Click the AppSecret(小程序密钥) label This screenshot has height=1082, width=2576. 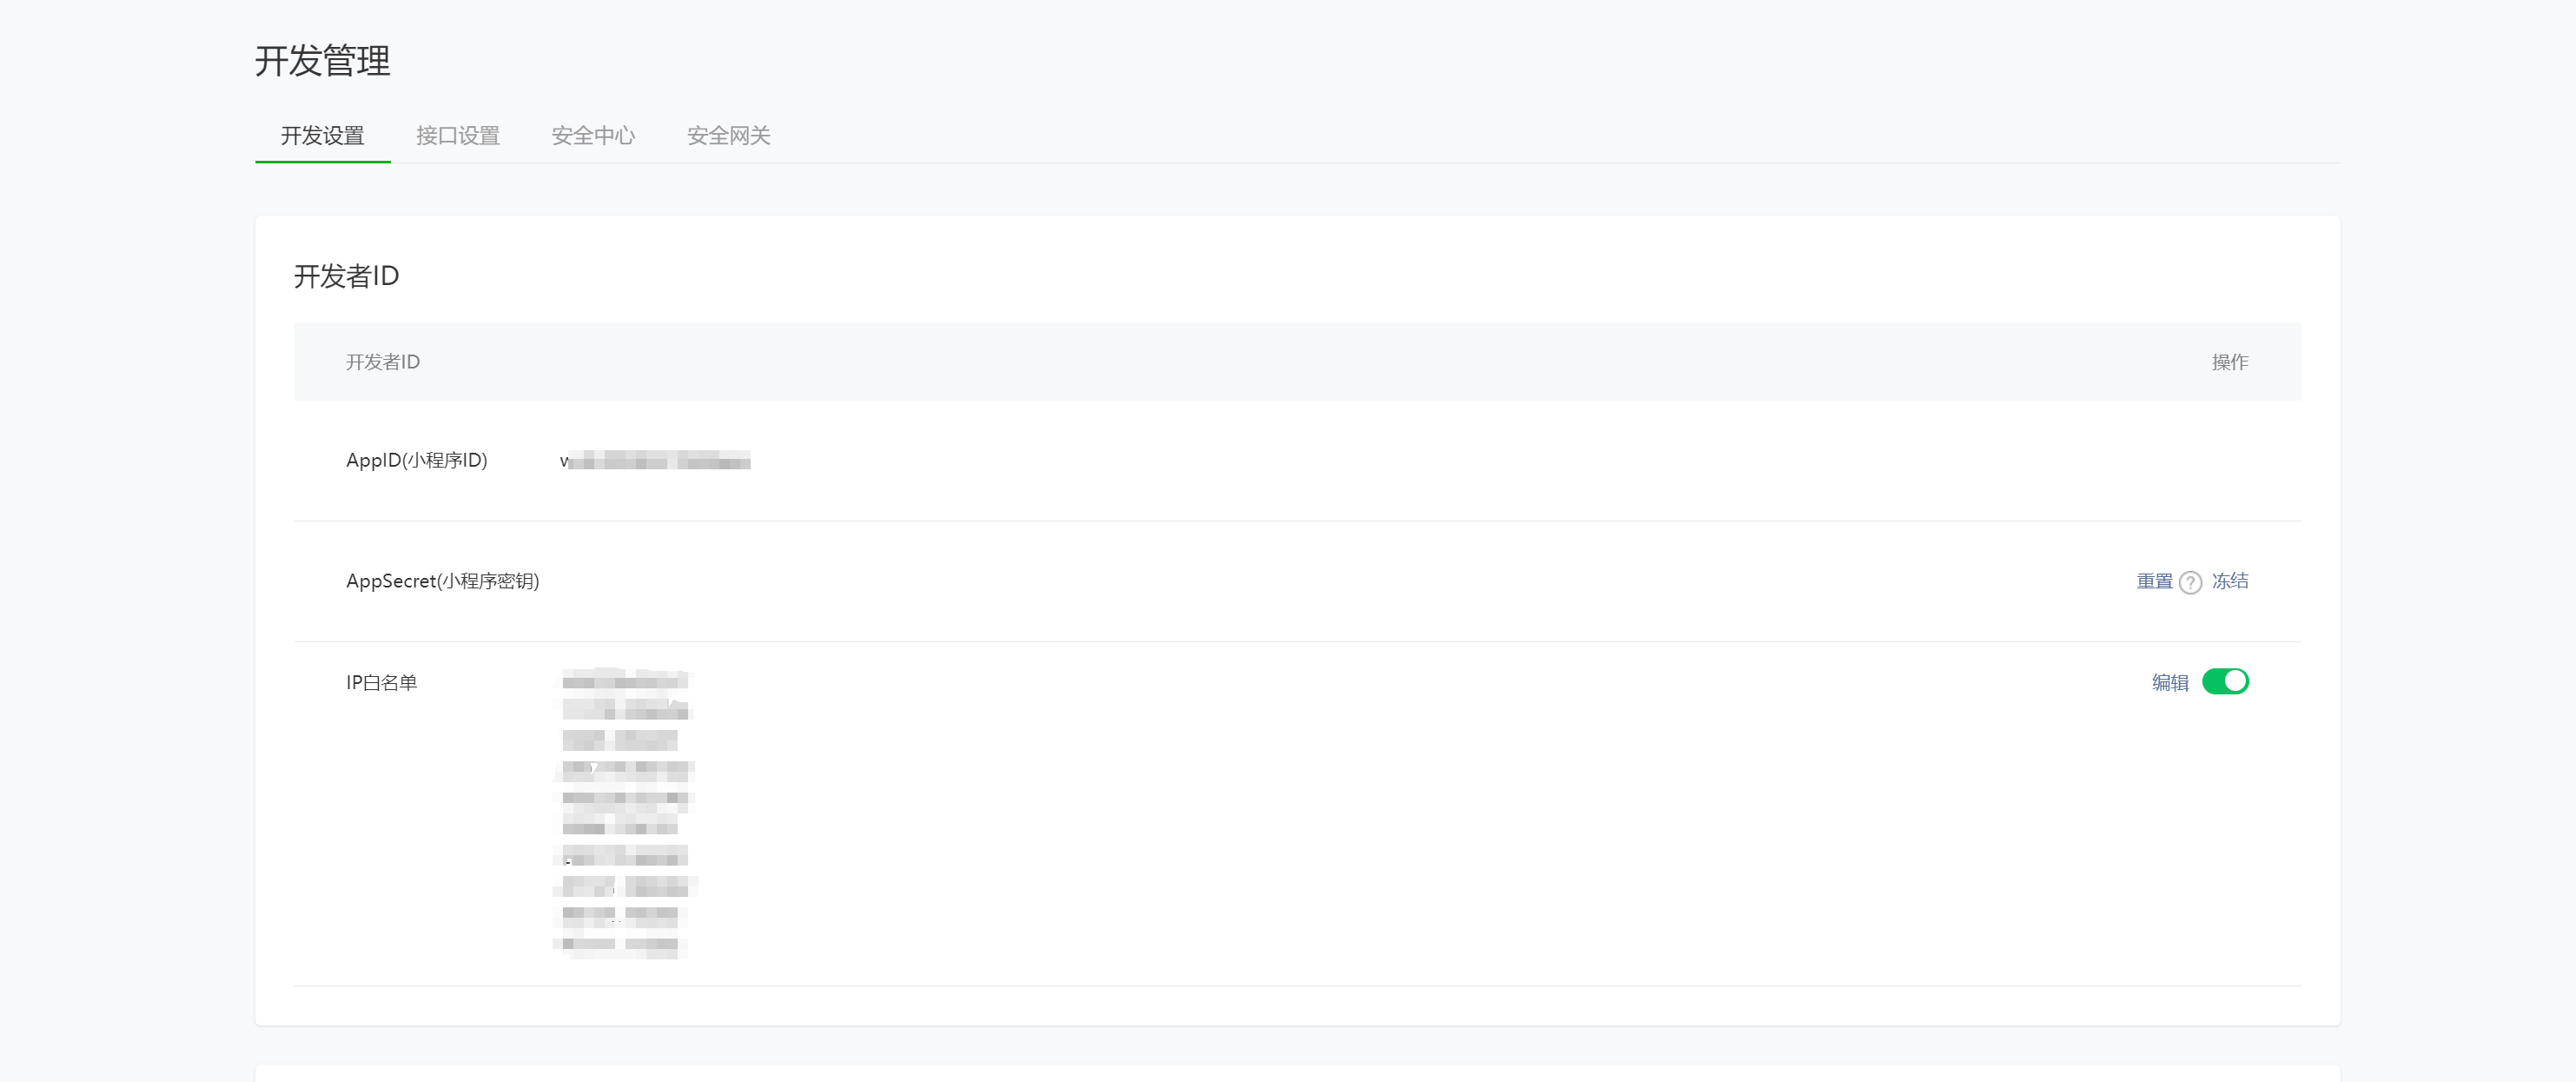443,582
